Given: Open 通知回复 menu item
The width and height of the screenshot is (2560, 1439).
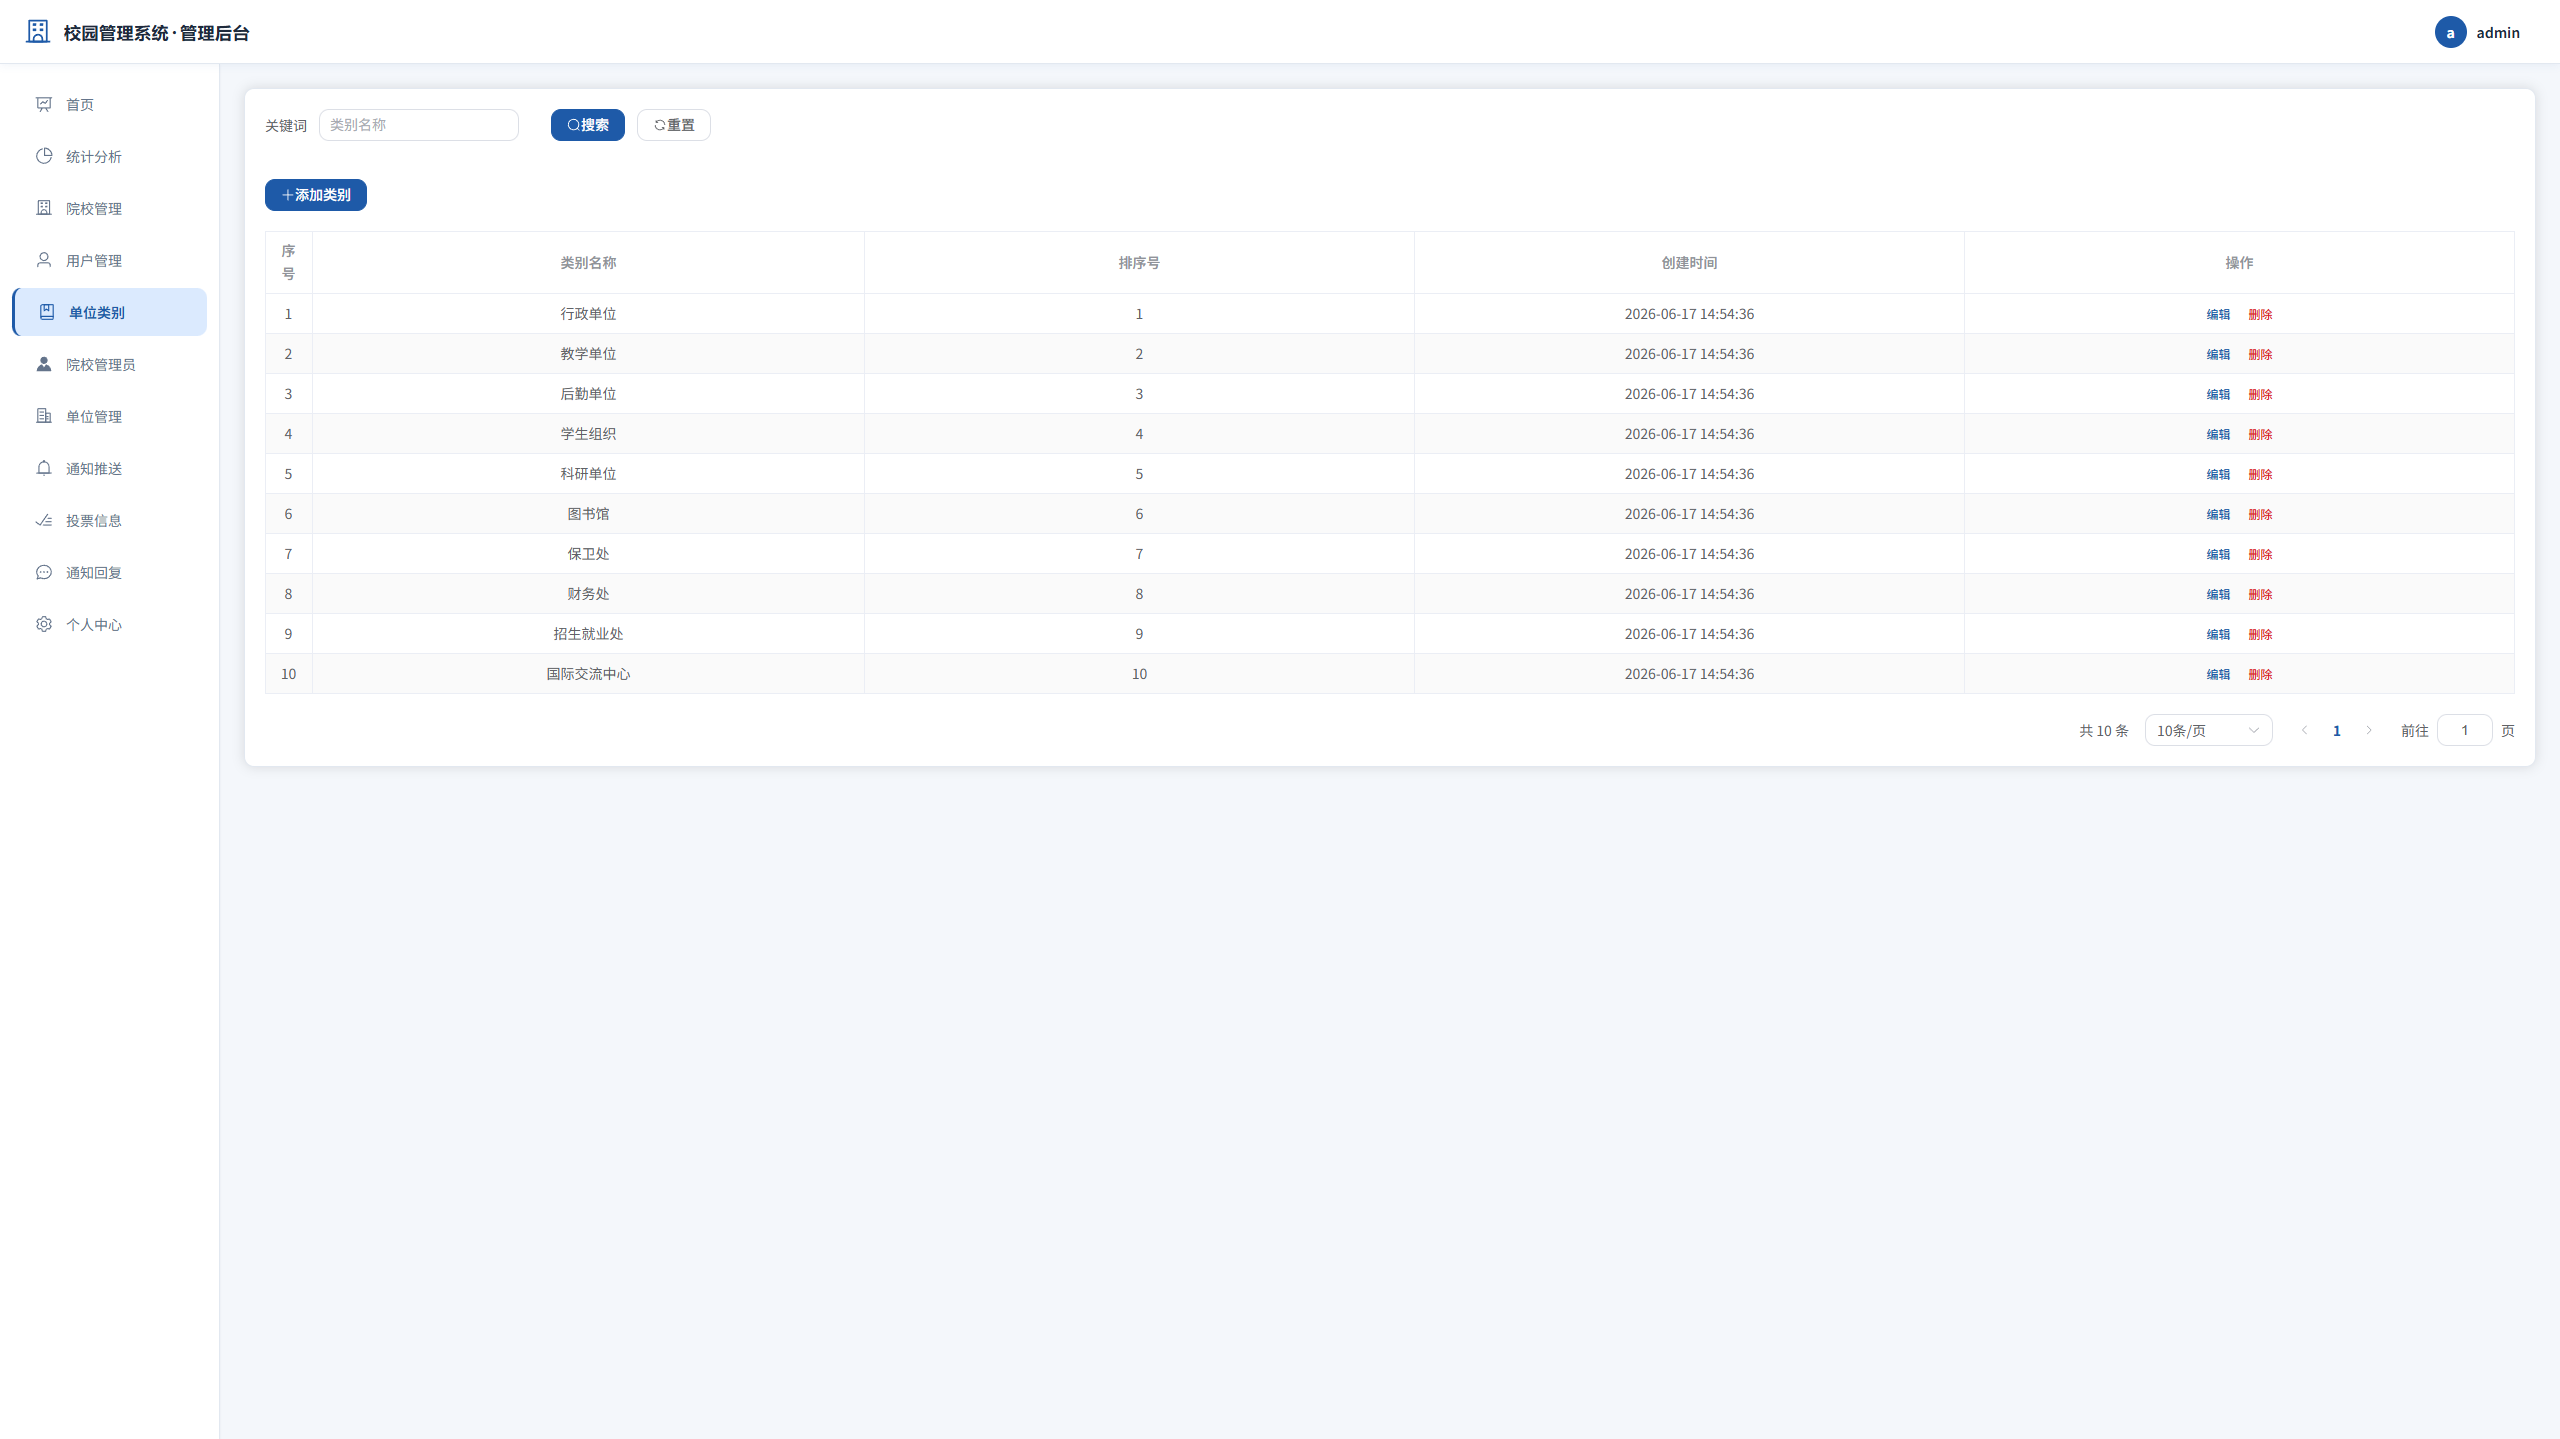Looking at the screenshot, I should point(110,572).
